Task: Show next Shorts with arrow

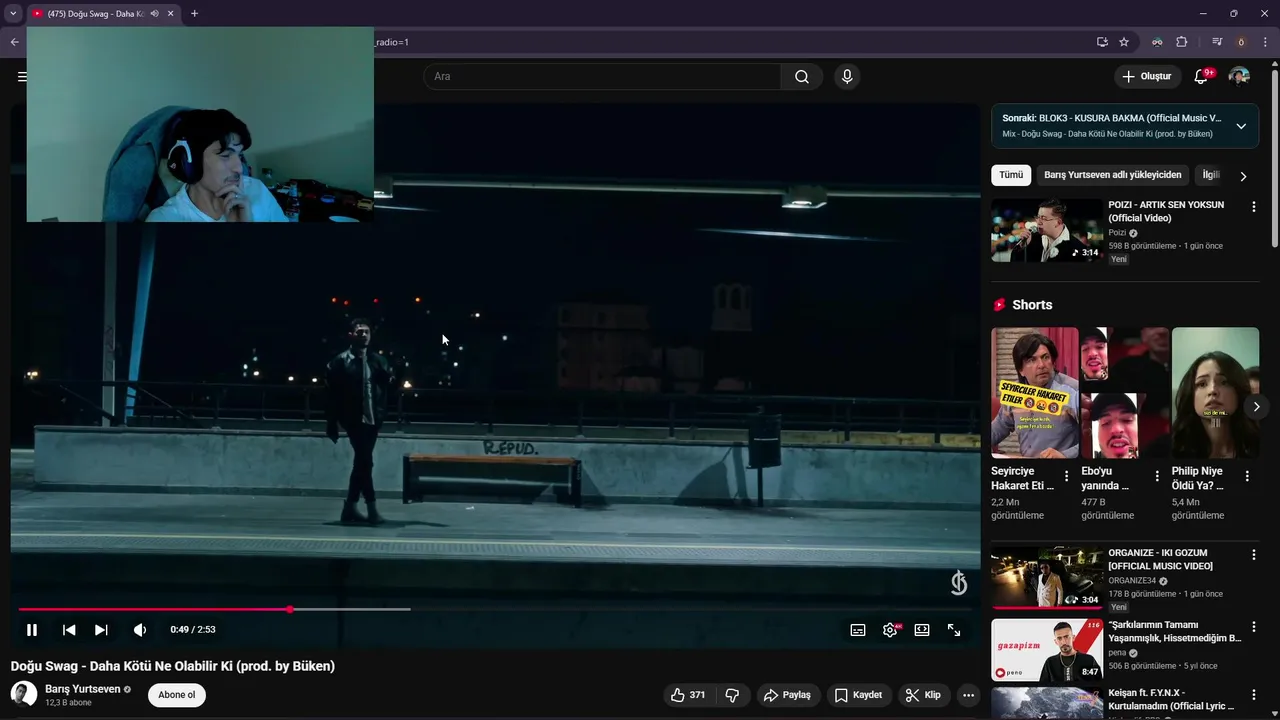Action: [1256, 406]
